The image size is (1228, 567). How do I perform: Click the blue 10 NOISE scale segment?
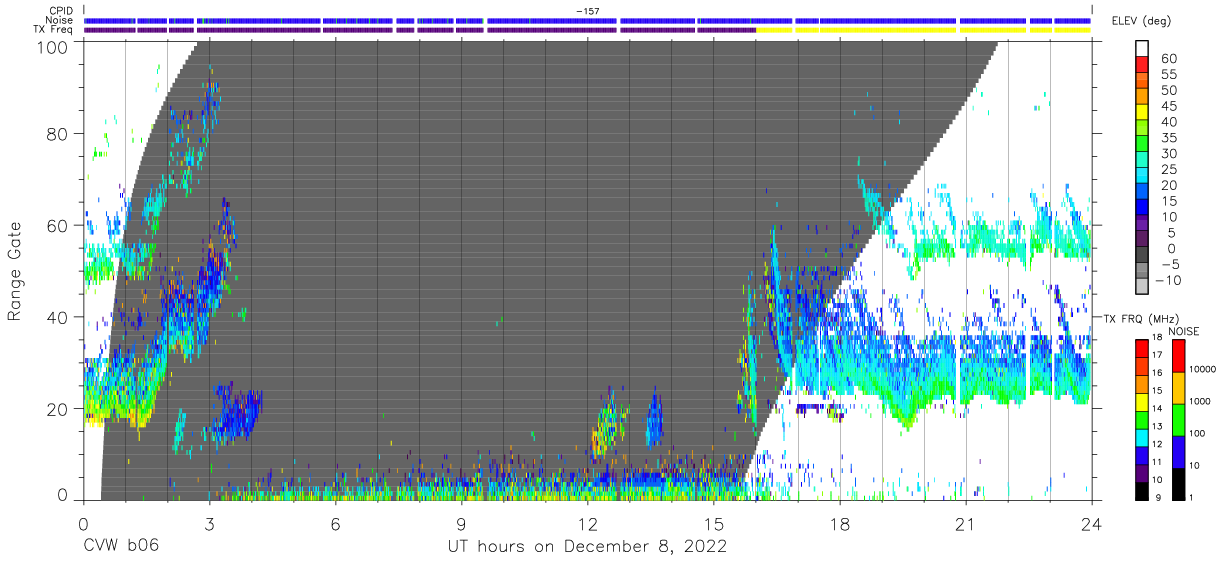pos(1178,451)
